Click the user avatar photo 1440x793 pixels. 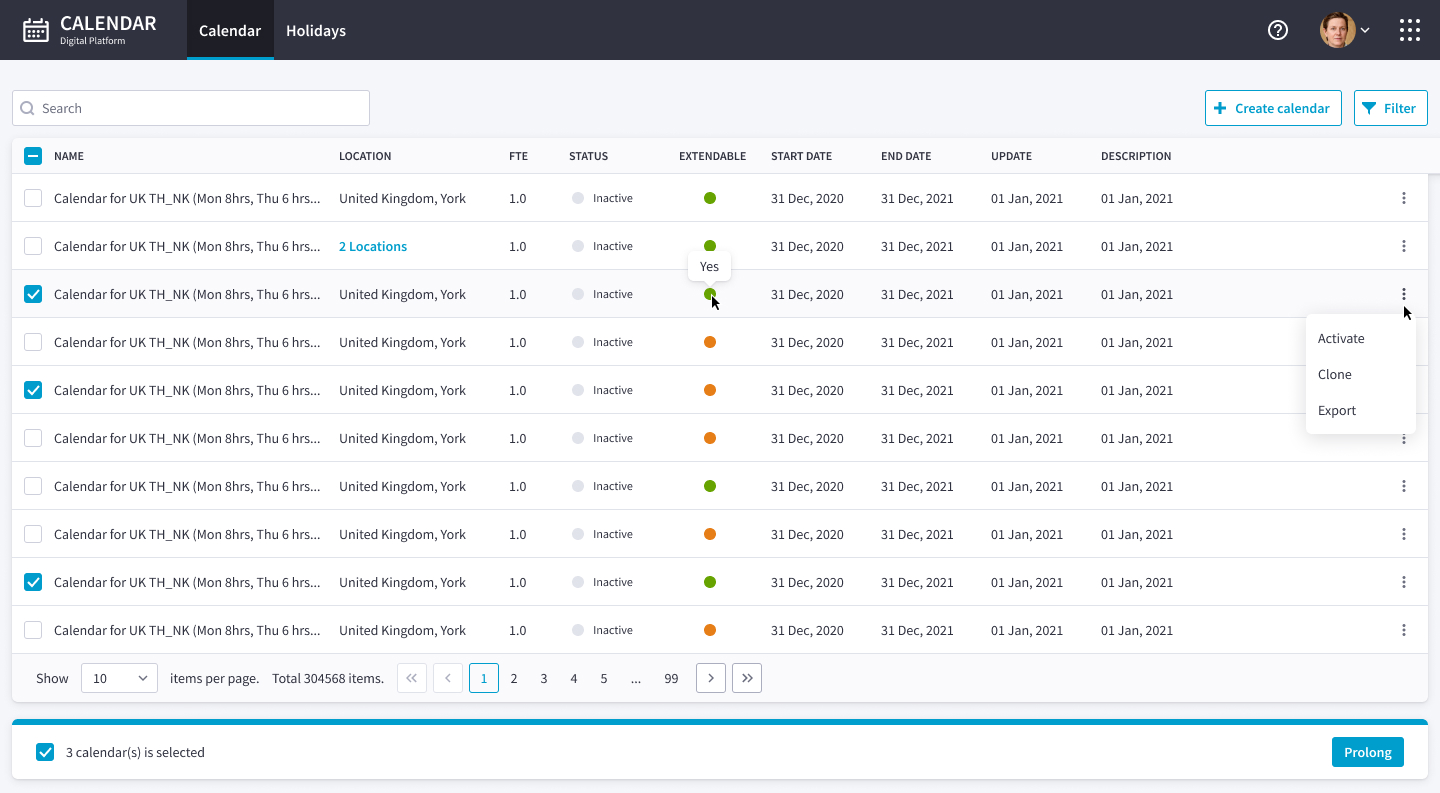[1337, 30]
